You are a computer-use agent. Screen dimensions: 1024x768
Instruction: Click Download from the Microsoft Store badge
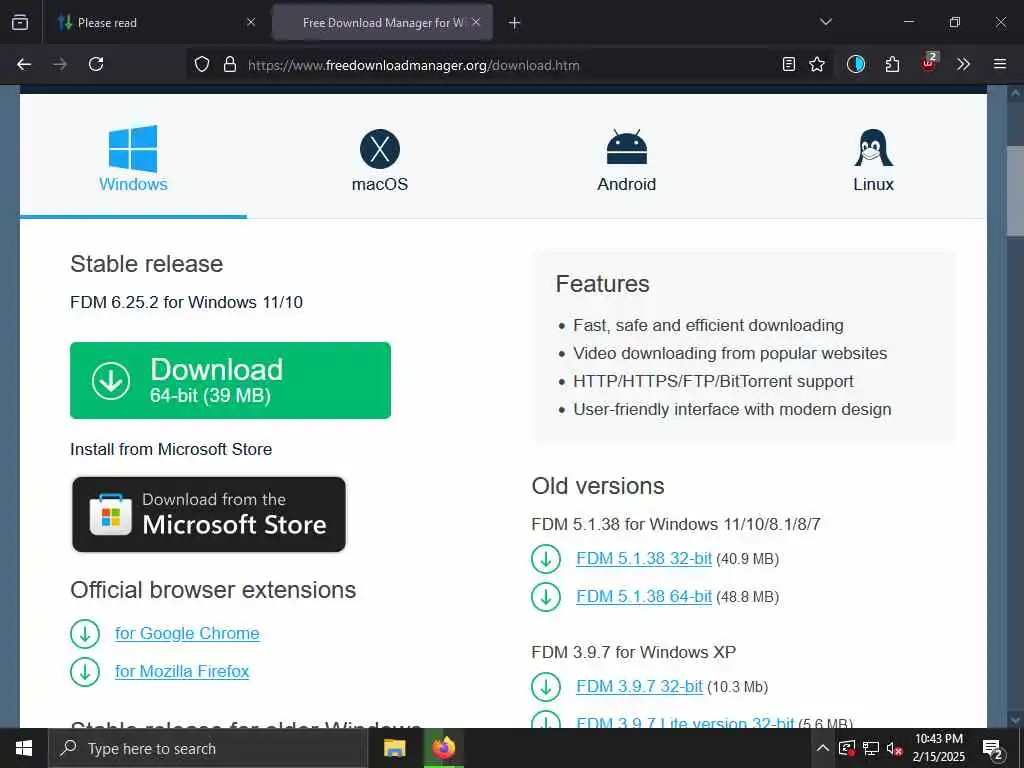[x=209, y=514]
